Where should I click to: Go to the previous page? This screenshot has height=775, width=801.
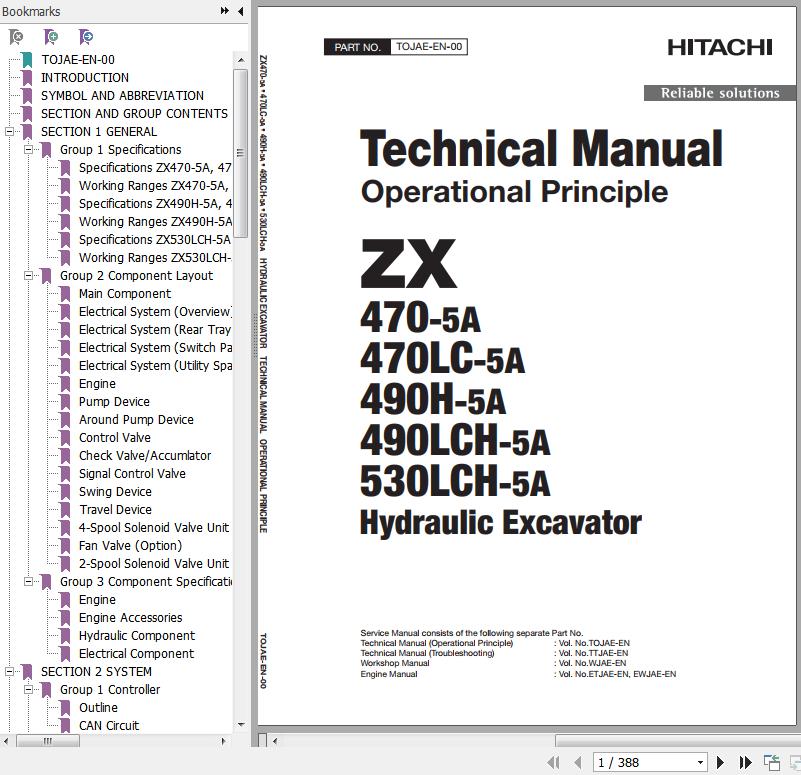coord(578,762)
